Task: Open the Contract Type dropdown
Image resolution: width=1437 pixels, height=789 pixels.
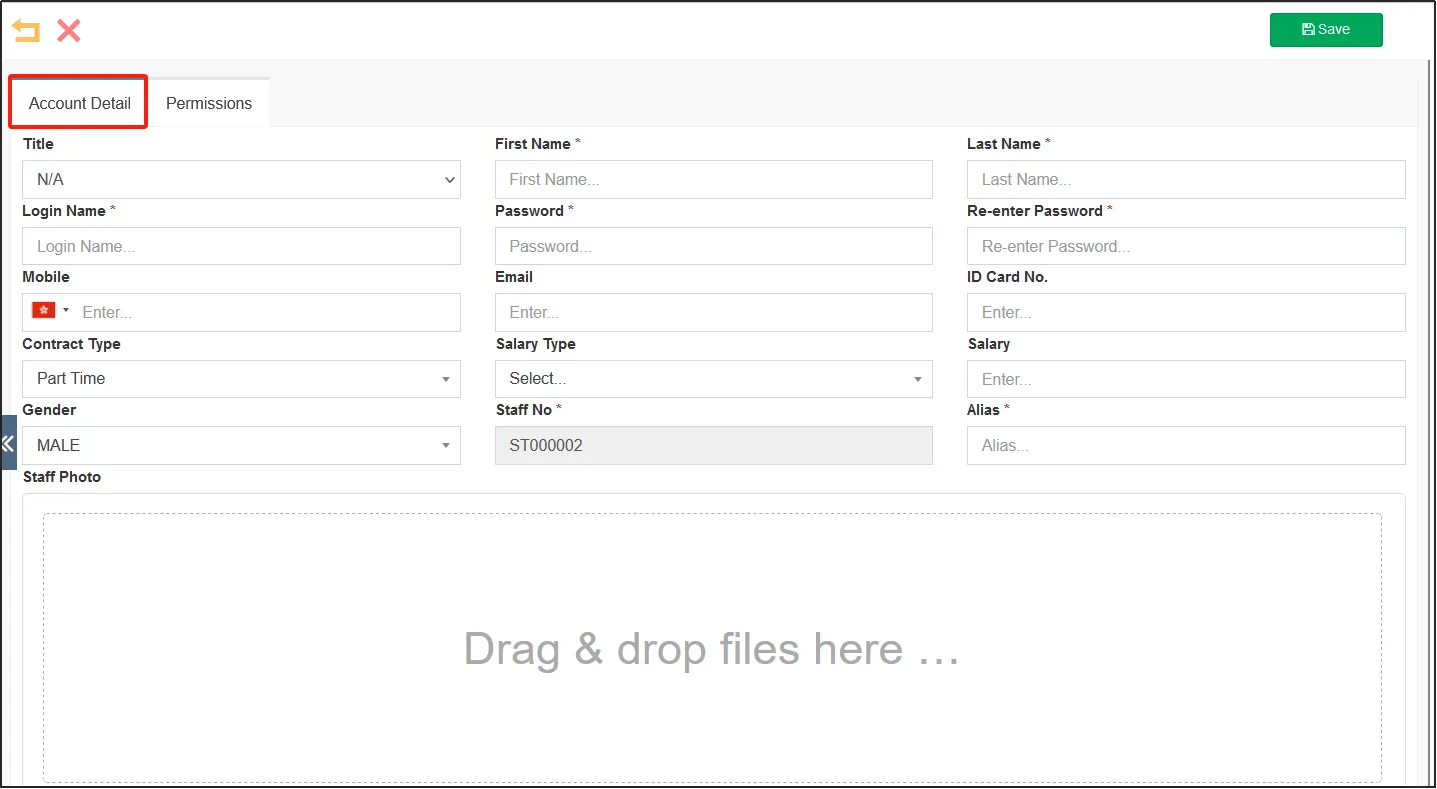Action: pyautogui.click(x=241, y=379)
